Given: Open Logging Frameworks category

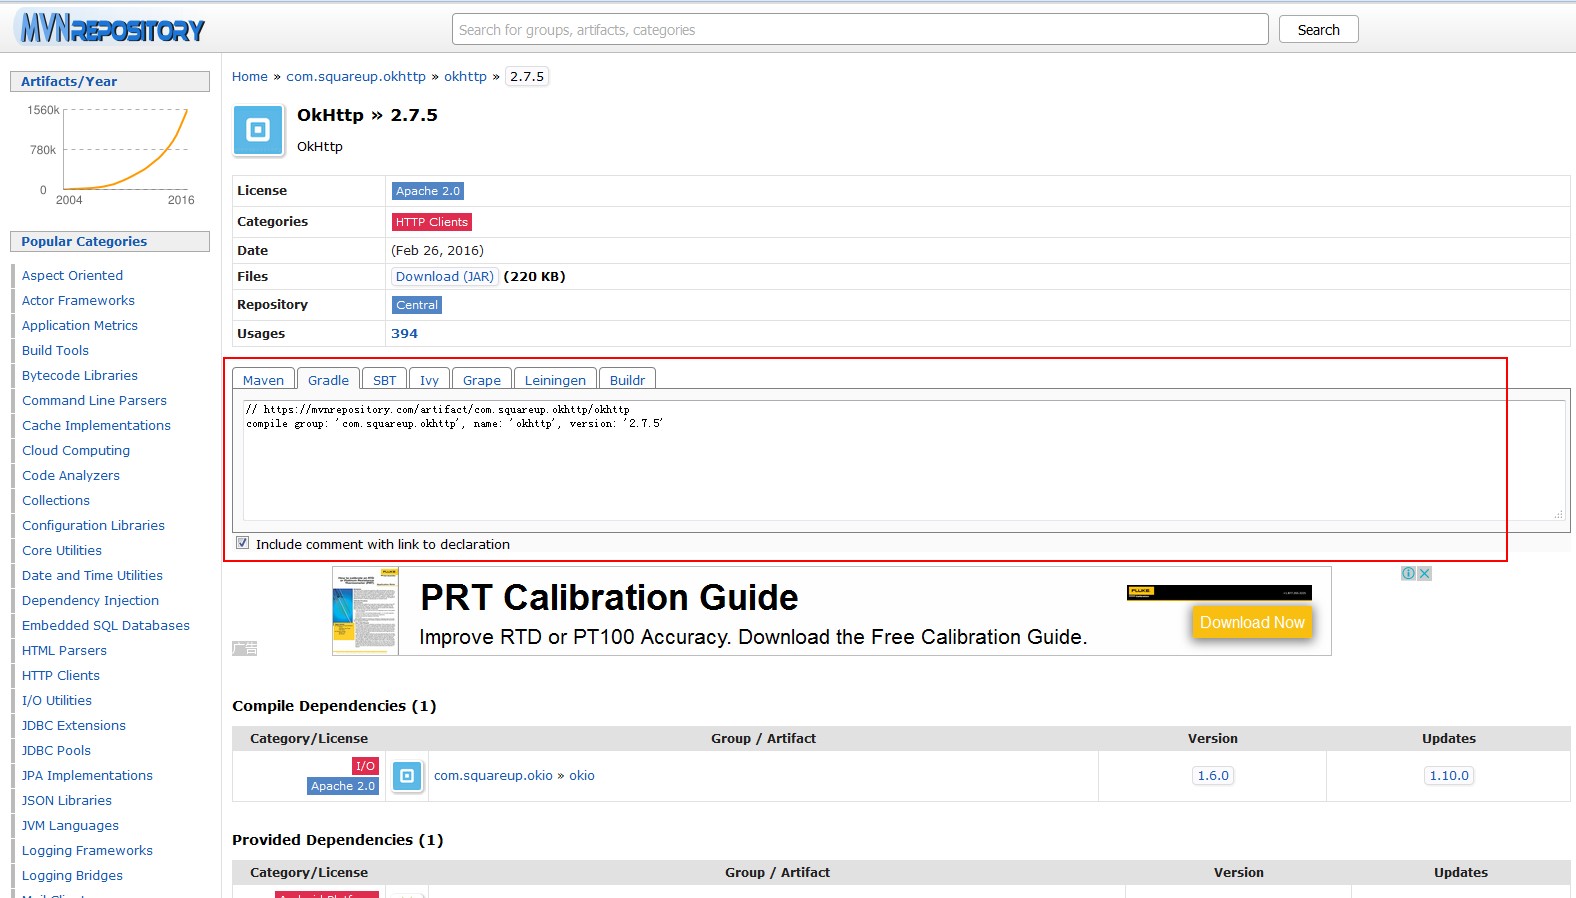Looking at the screenshot, I should click(x=87, y=851).
